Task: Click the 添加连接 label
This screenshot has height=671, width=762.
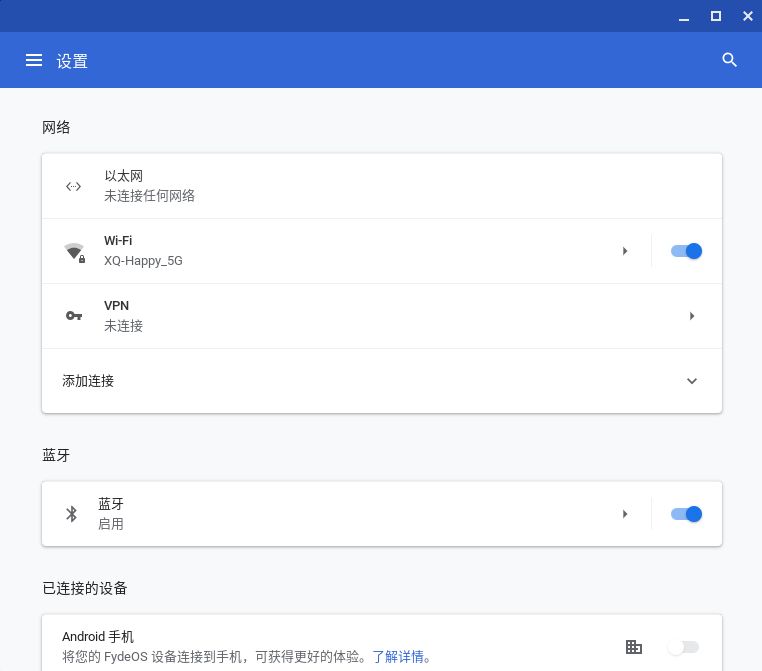Action: [88, 381]
